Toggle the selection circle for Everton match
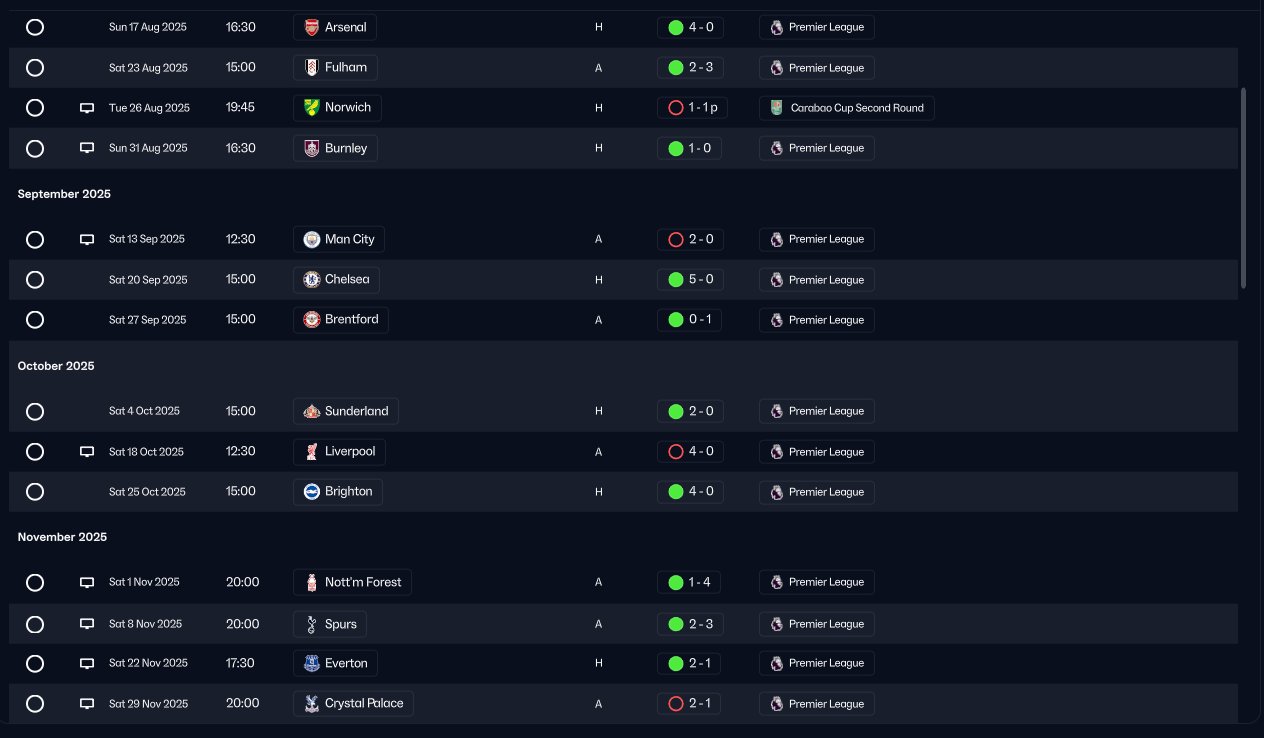This screenshot has height=738, width=1264. click(x=35, y=663)
